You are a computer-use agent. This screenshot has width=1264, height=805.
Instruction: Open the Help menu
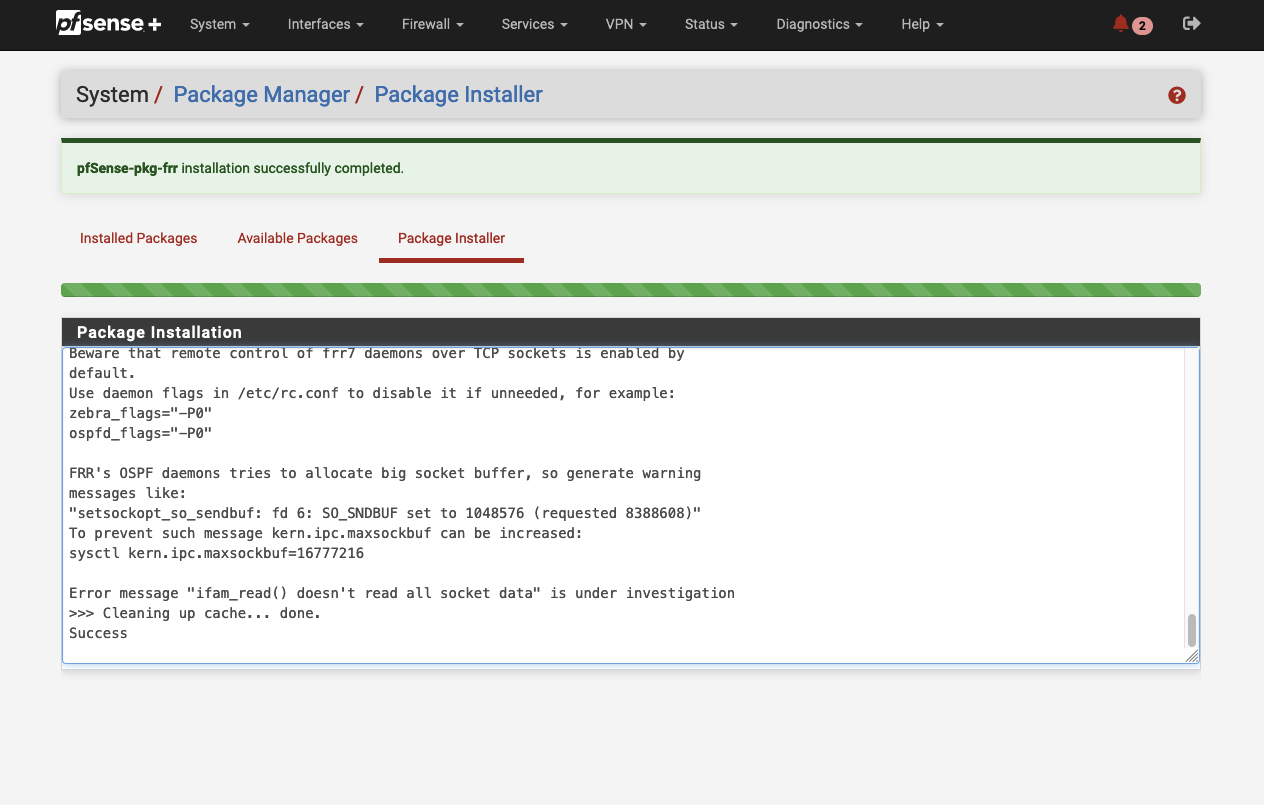pyautogui.click(x=921, y=24)
